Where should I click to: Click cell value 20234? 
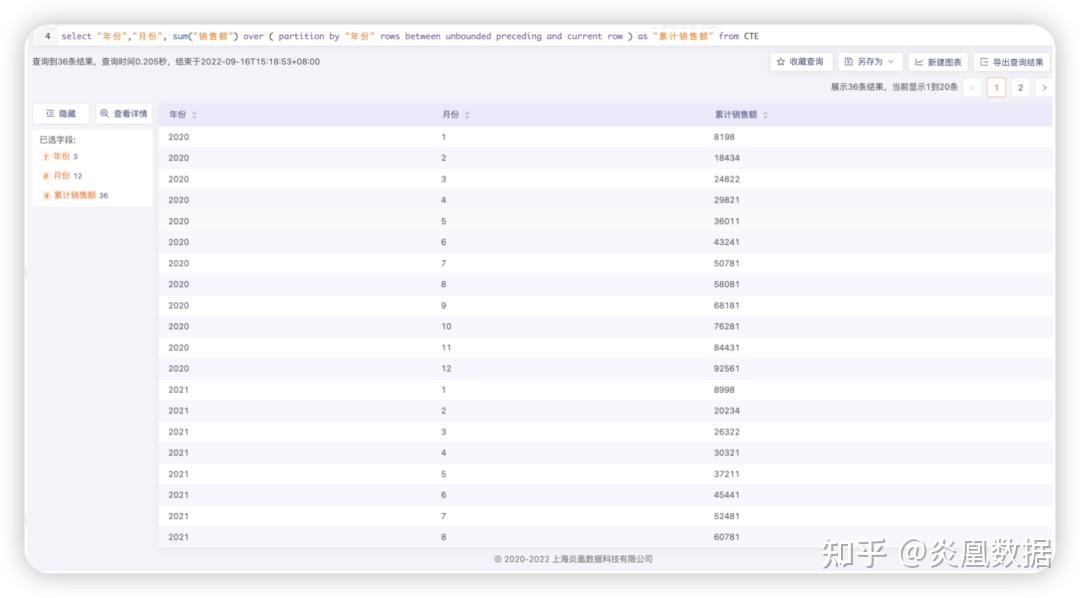[727, 411]
